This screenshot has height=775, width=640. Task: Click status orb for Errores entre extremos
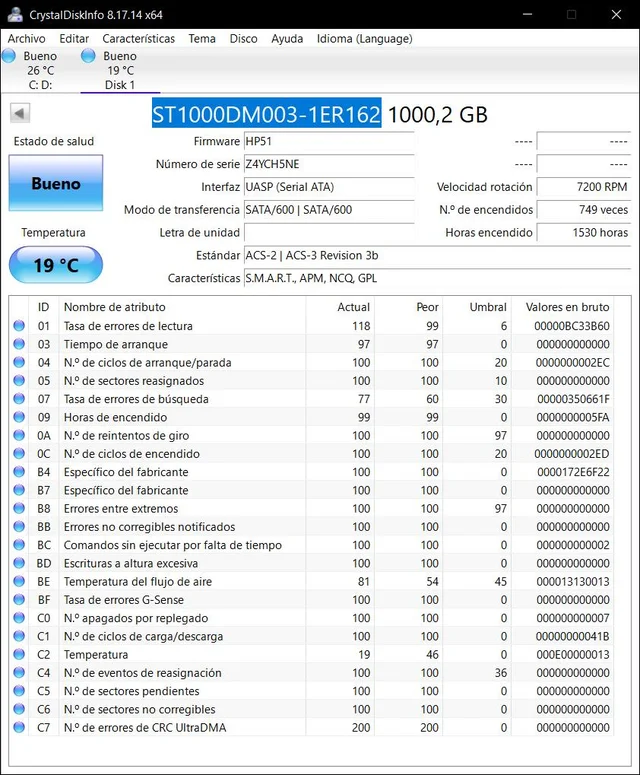point(19,509)
